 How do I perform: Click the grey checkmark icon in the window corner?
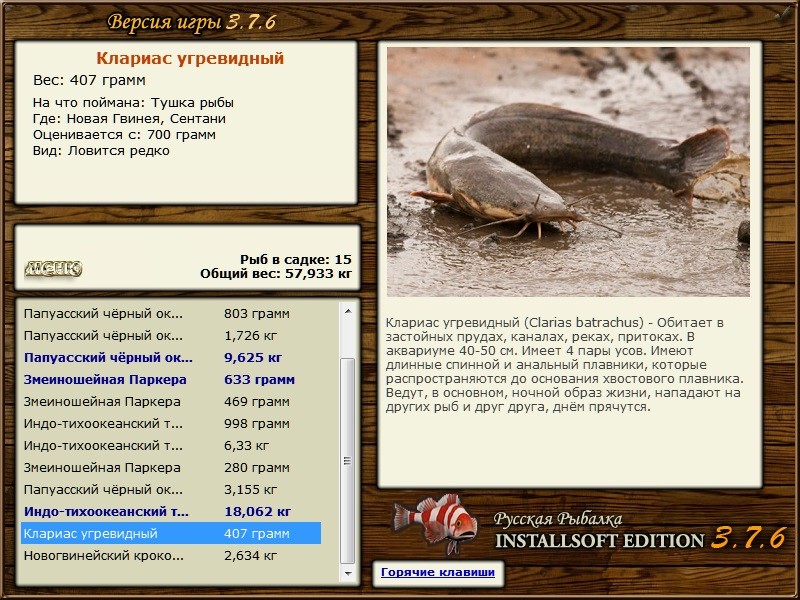(781, 15)
